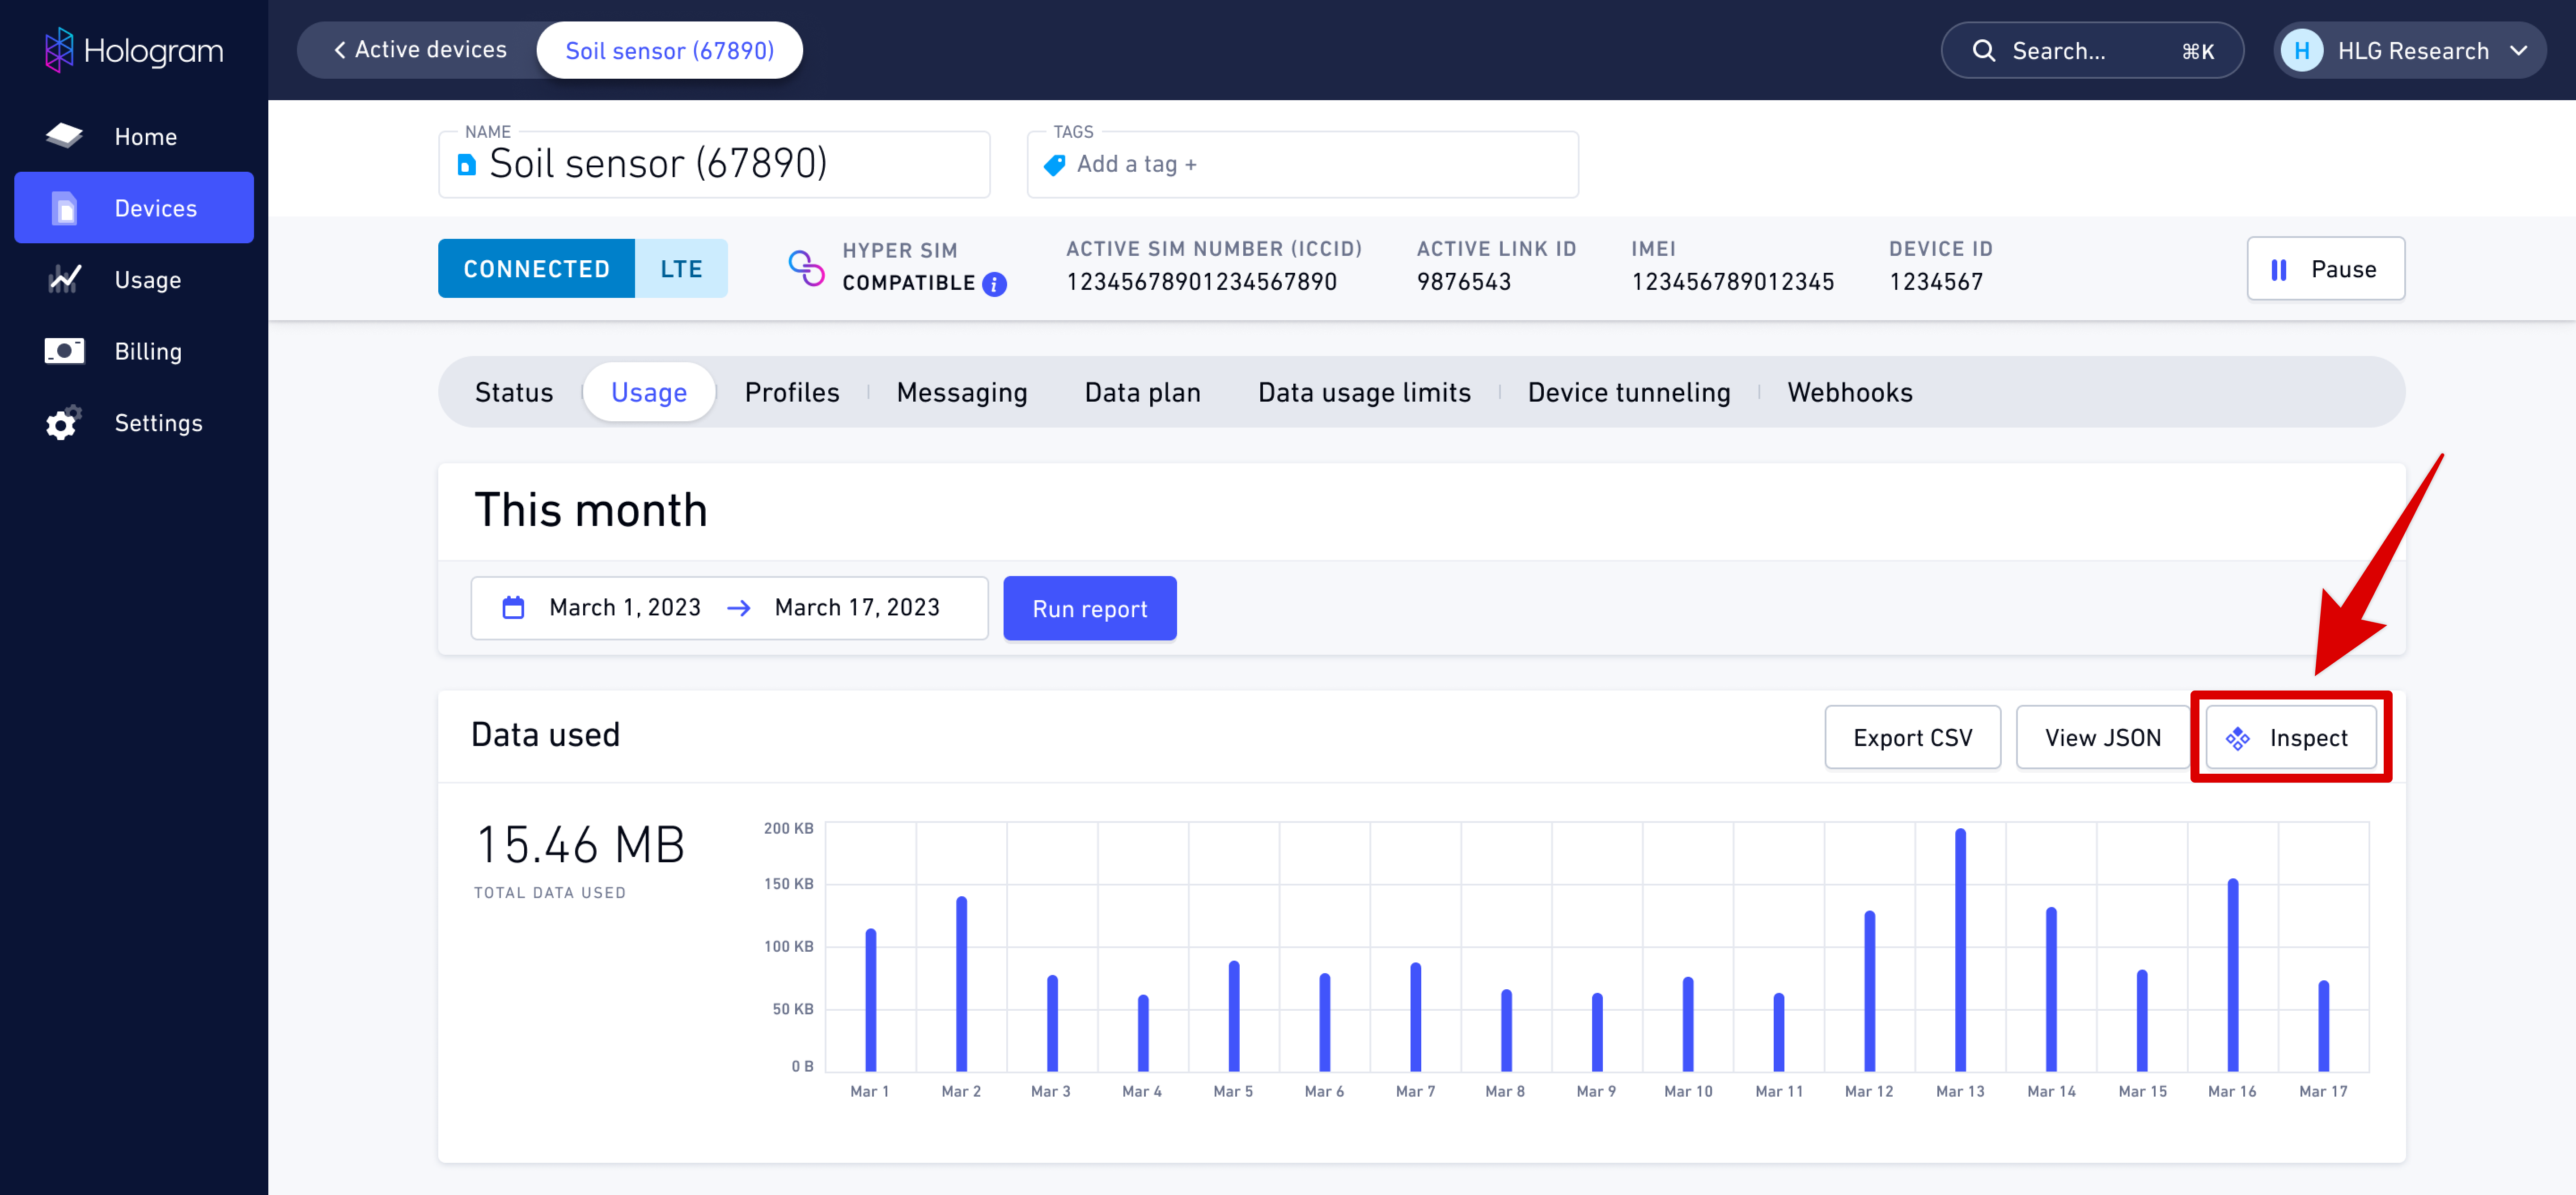Open Home from the sidebar
Viewport: 2576px width, 1195px height.
(x=134, y=136)
